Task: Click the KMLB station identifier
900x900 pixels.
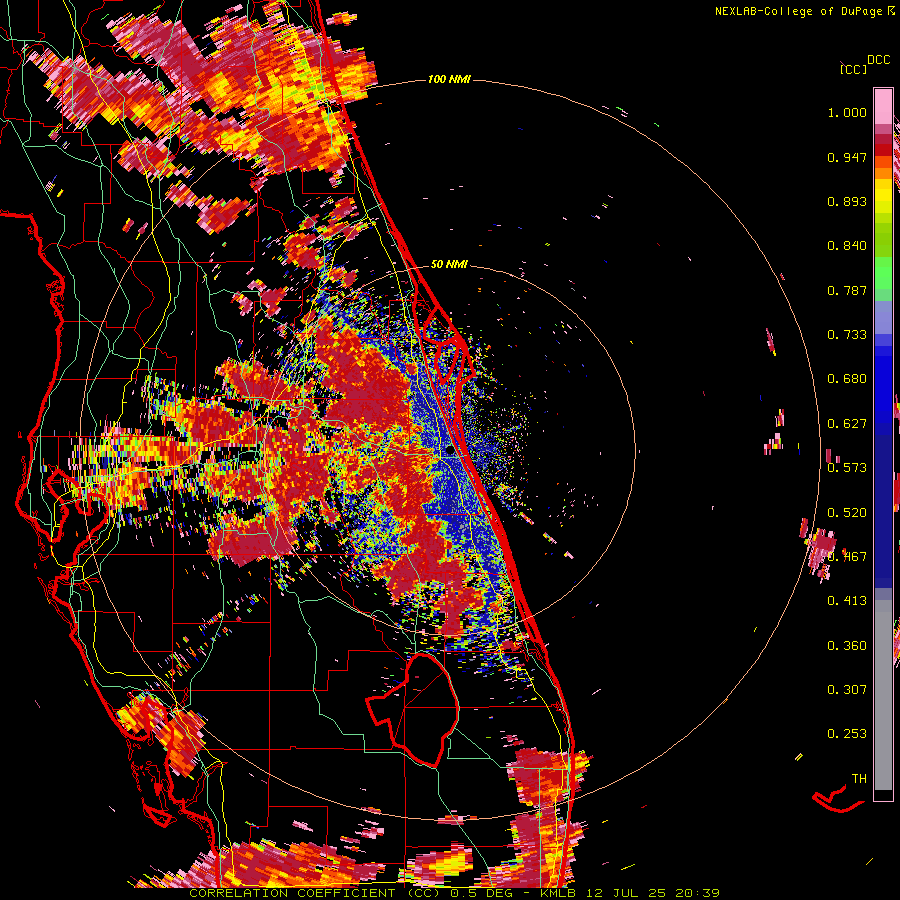Action: (x=559, y=893)
